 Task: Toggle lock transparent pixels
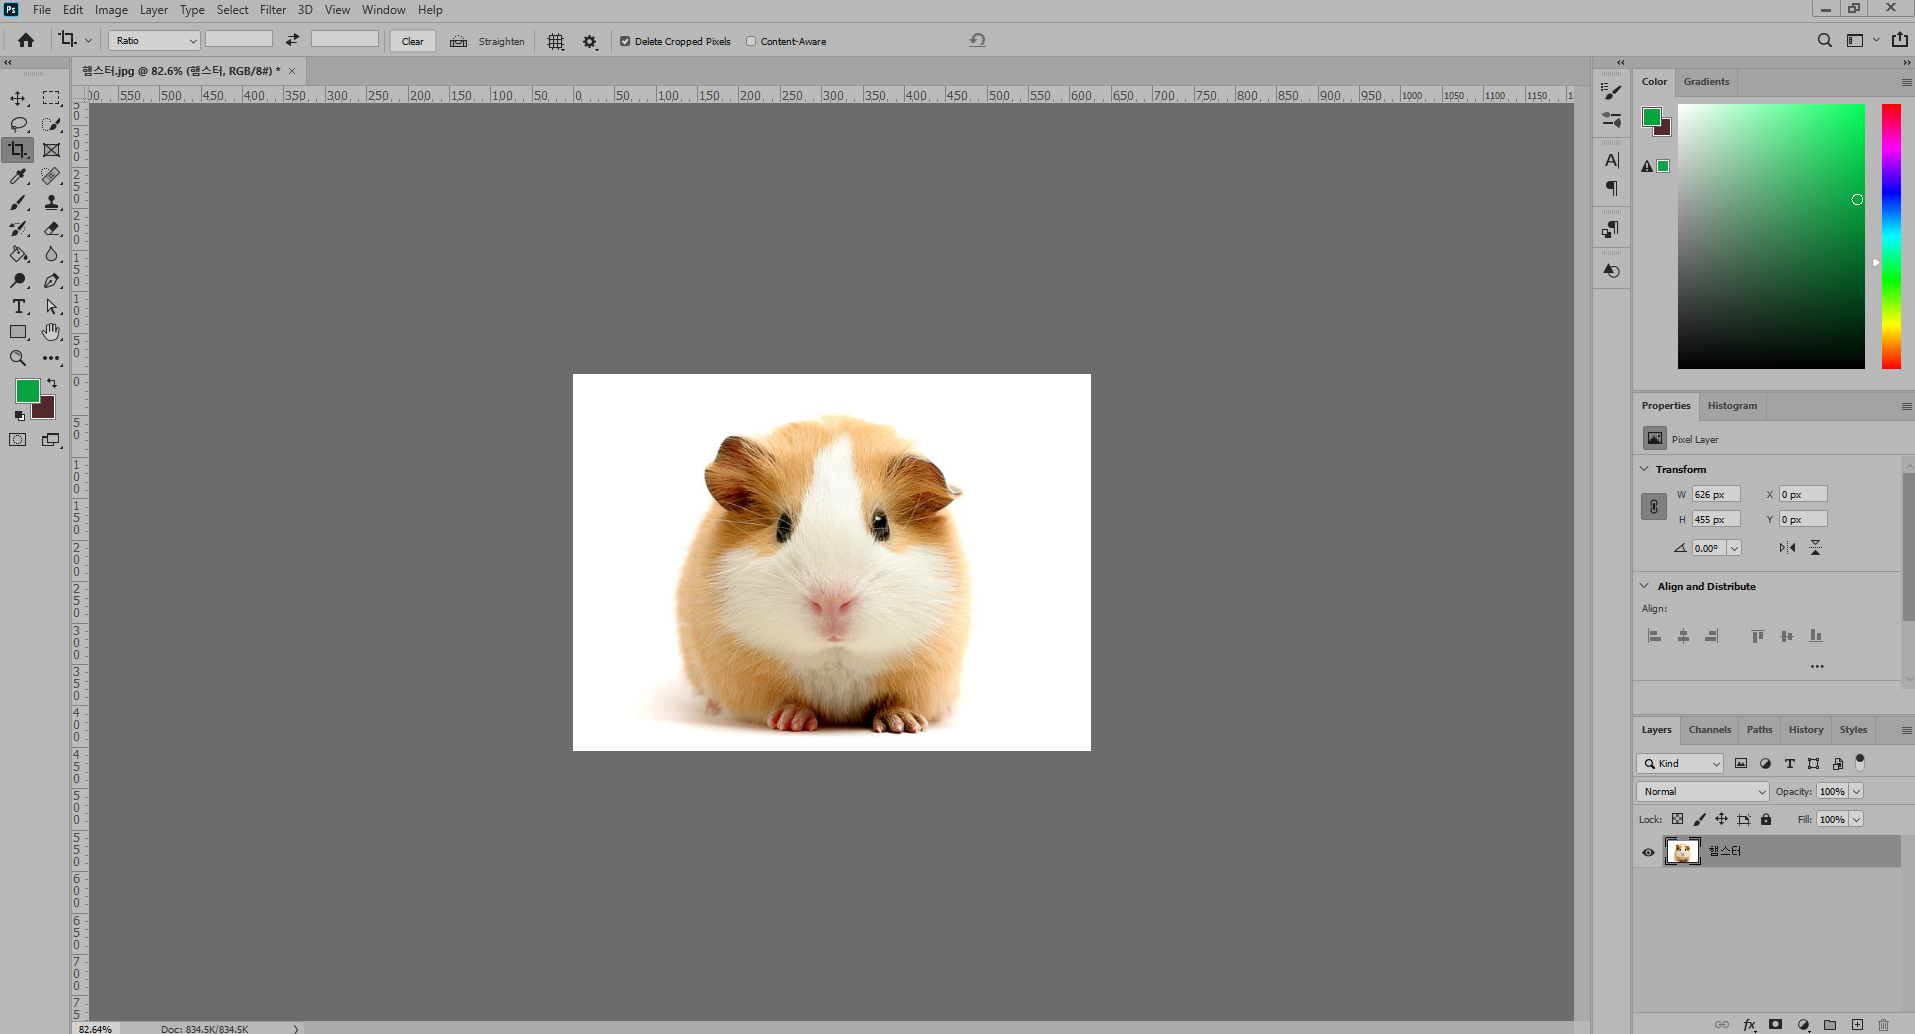(x=1677, y=819)
